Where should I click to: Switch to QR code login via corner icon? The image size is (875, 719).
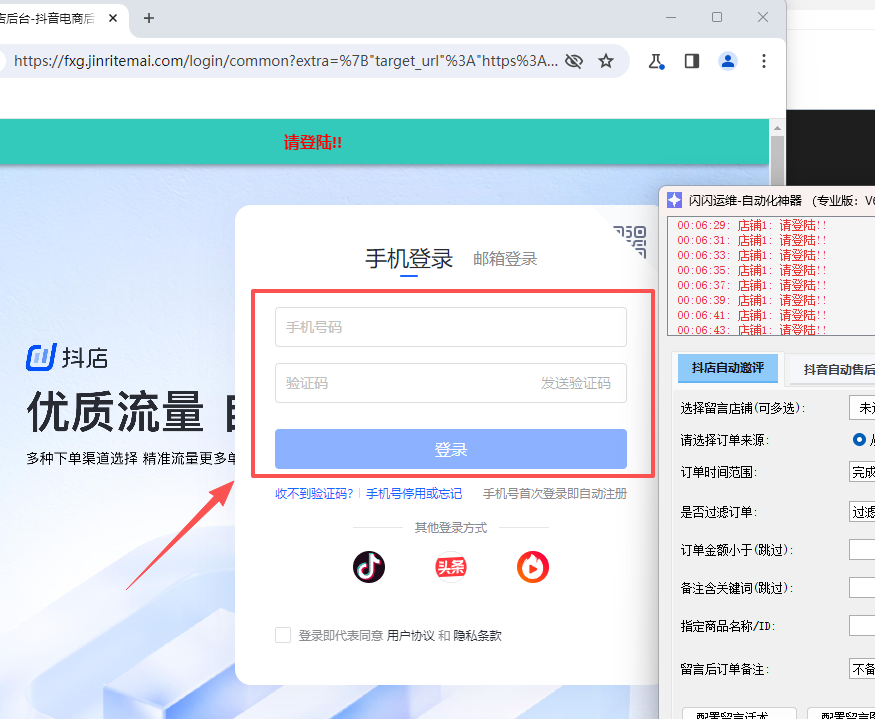[x=631, y=243]
